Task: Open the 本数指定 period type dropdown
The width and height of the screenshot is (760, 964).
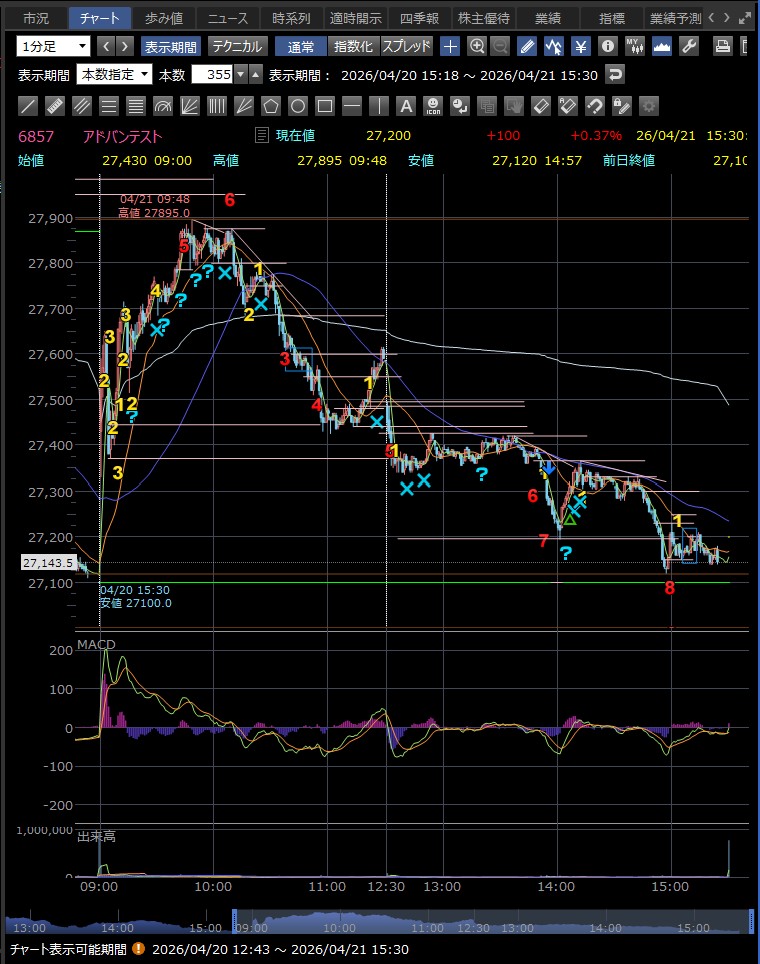Action: click(116, 74)
